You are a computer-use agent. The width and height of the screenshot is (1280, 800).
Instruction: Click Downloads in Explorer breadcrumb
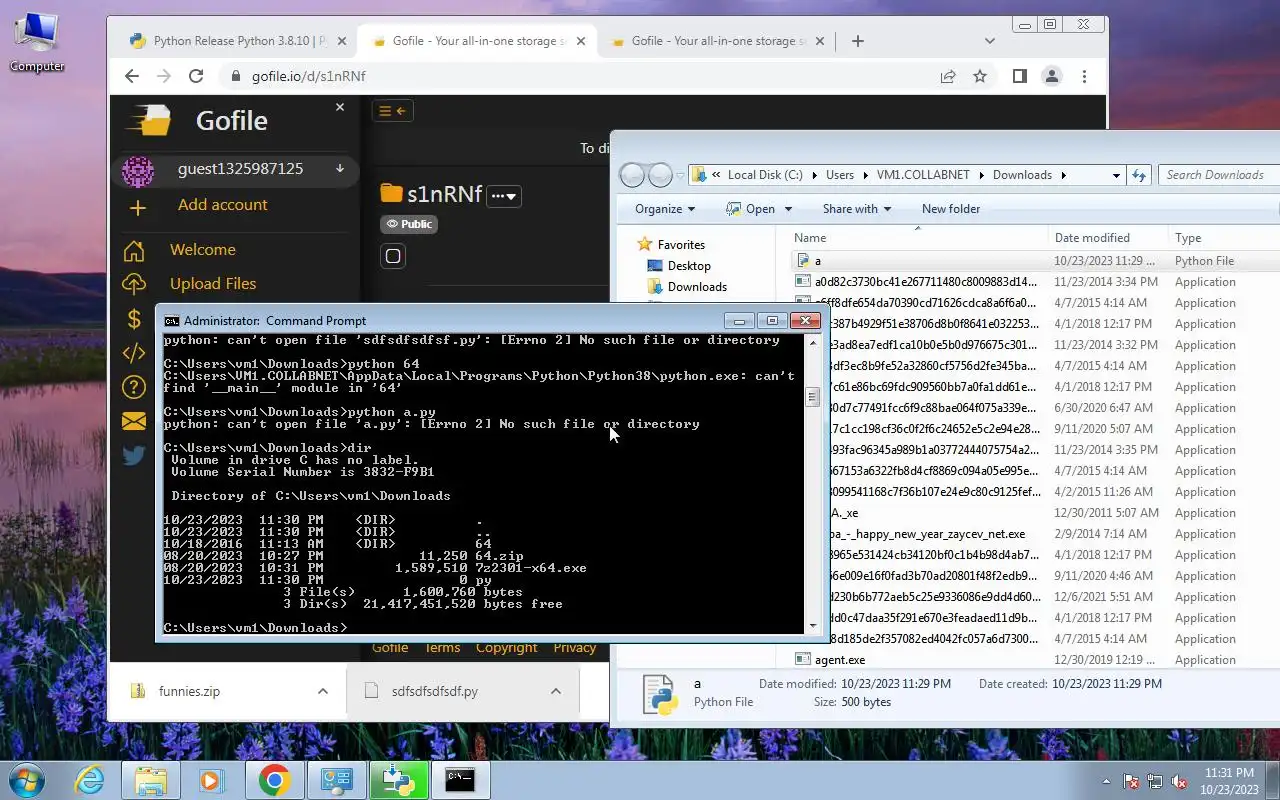[1022, 175]
